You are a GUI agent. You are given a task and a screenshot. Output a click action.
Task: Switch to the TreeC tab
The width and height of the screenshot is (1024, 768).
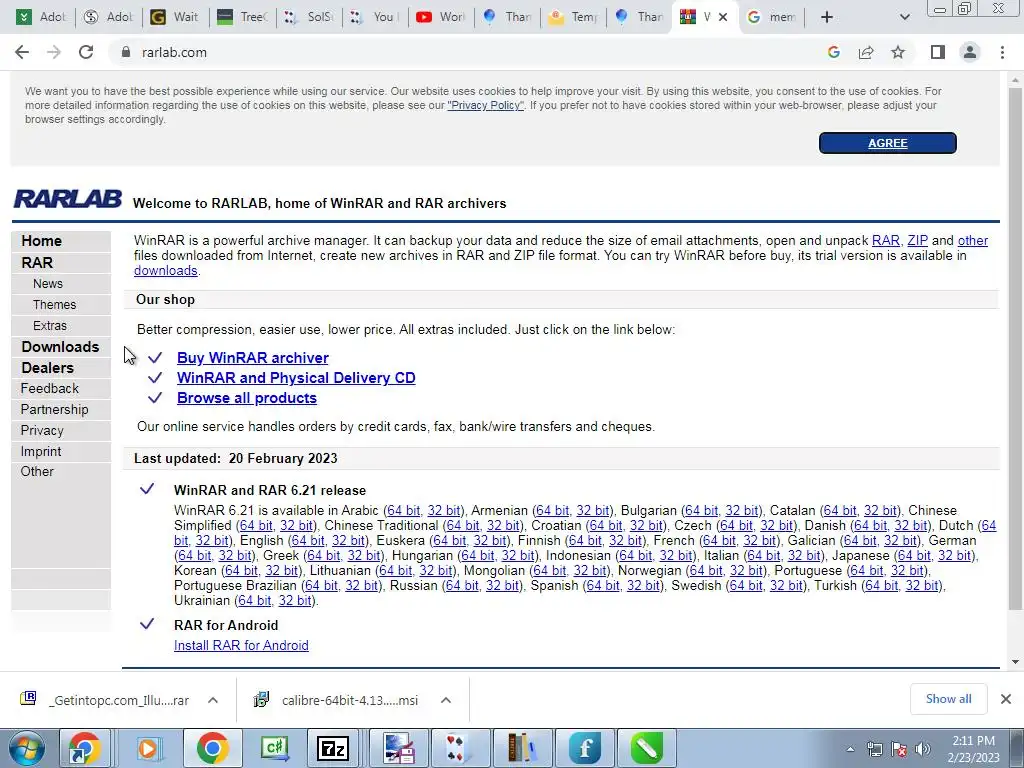pyautogui.click(x=241, y=17)
